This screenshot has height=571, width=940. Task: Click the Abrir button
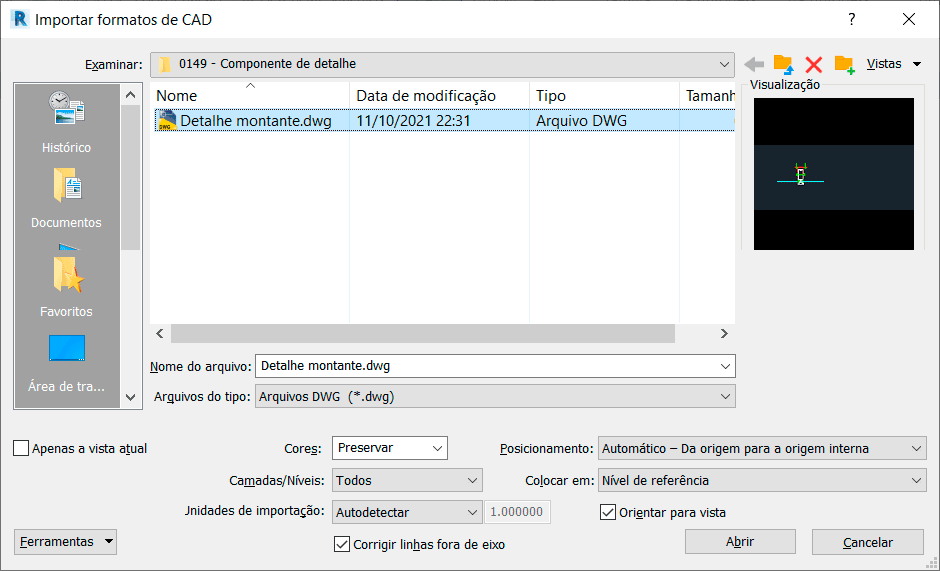pos(740,542)
